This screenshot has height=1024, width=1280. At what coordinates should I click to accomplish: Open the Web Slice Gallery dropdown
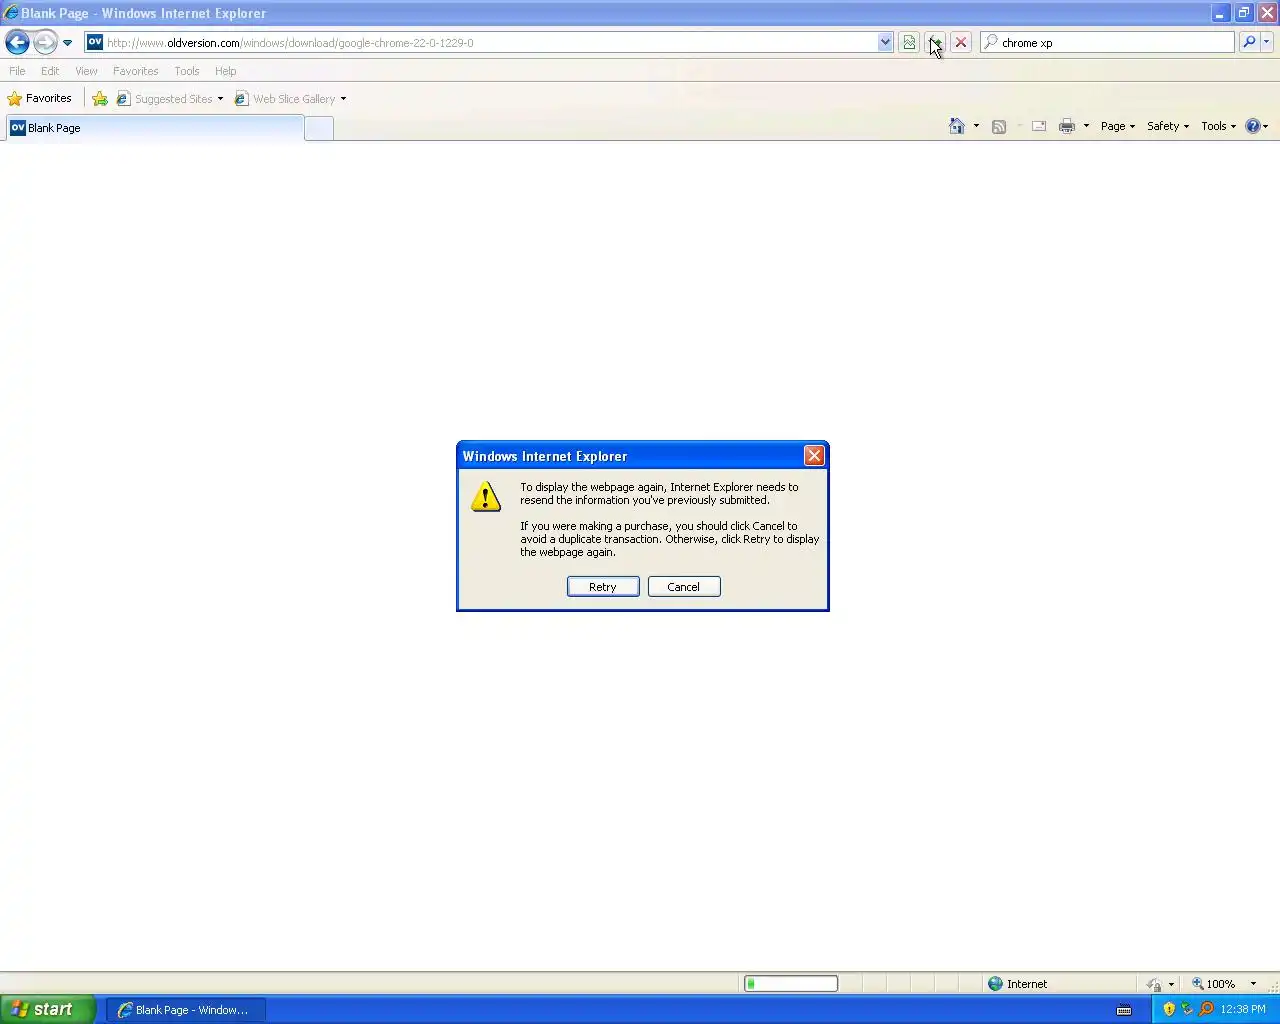[x=290, y=99]
